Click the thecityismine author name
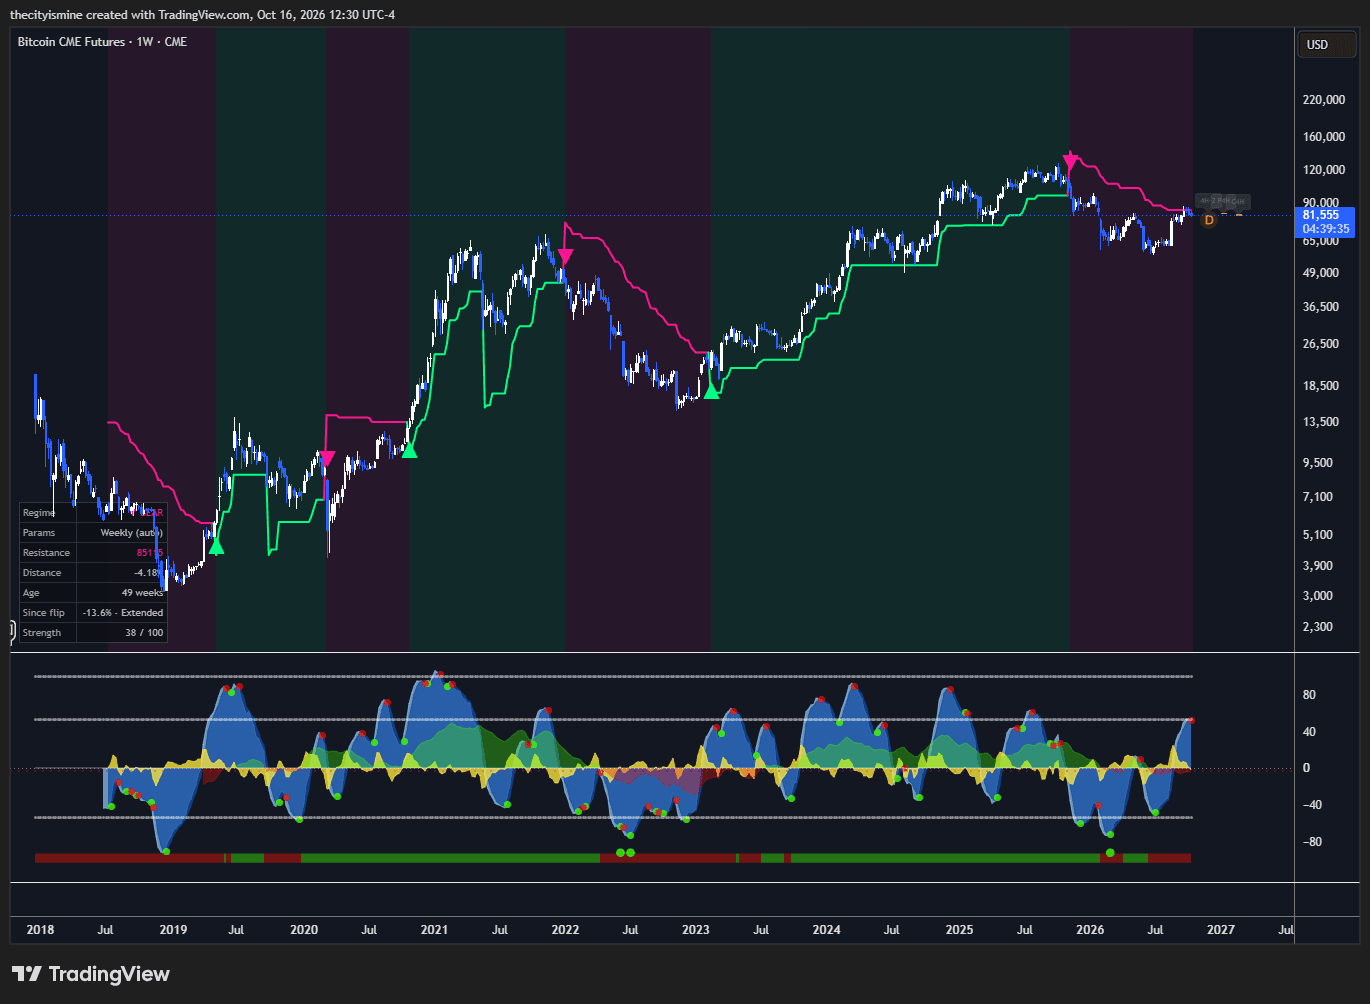This screenshot has height=1004, width=1370. click(45, 14)
